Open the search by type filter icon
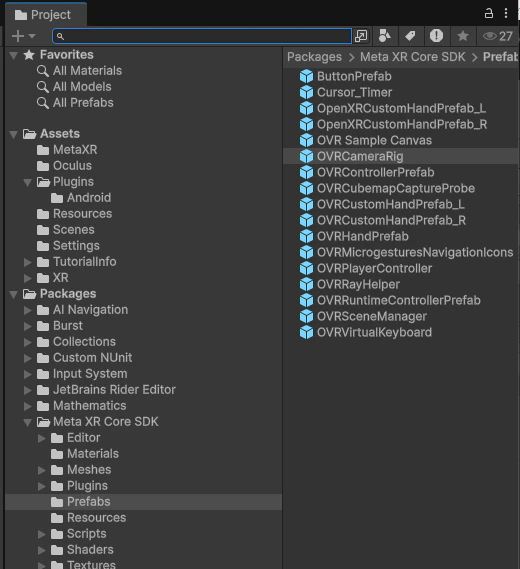The width and height of the screenshot is (520, 569). click(385, 36)
